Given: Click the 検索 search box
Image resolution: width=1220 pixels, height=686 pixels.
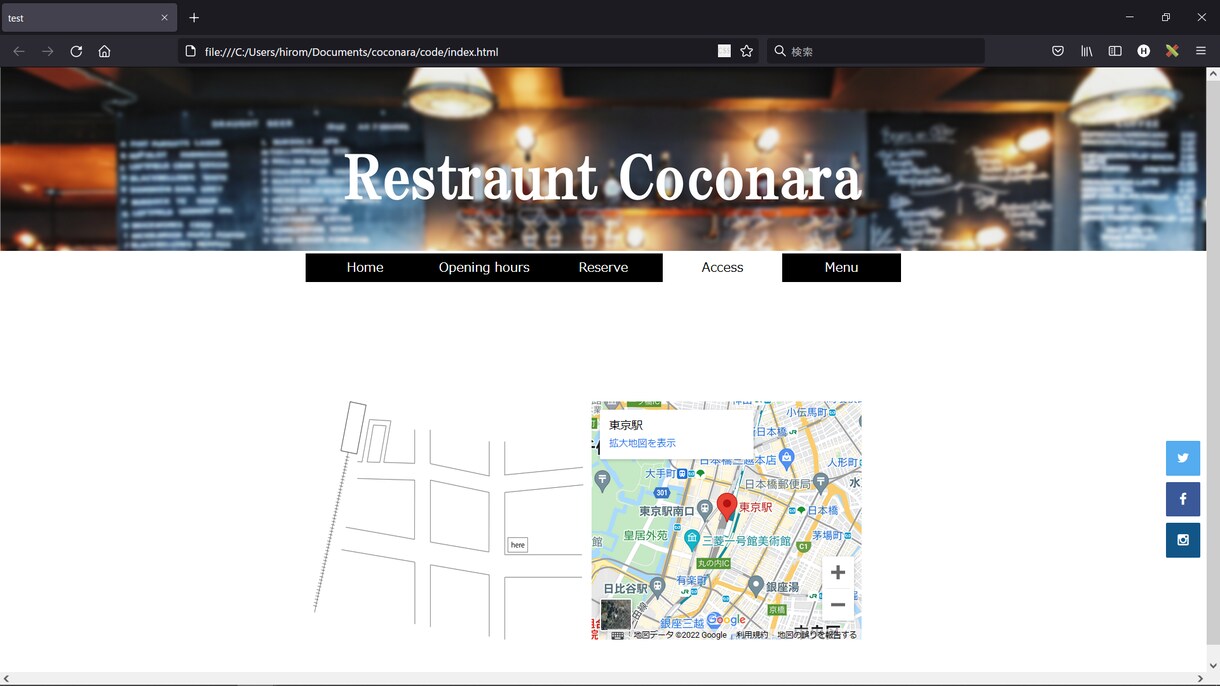Looking at the screenshot, I should [x=876, y=51].
